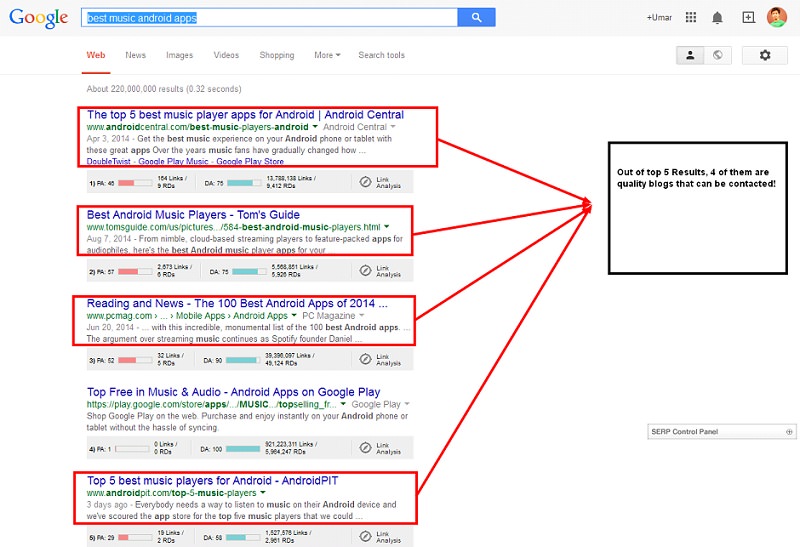The image size is (800, 547).
Task: Select the News tab
Action: tap(135, 55)
